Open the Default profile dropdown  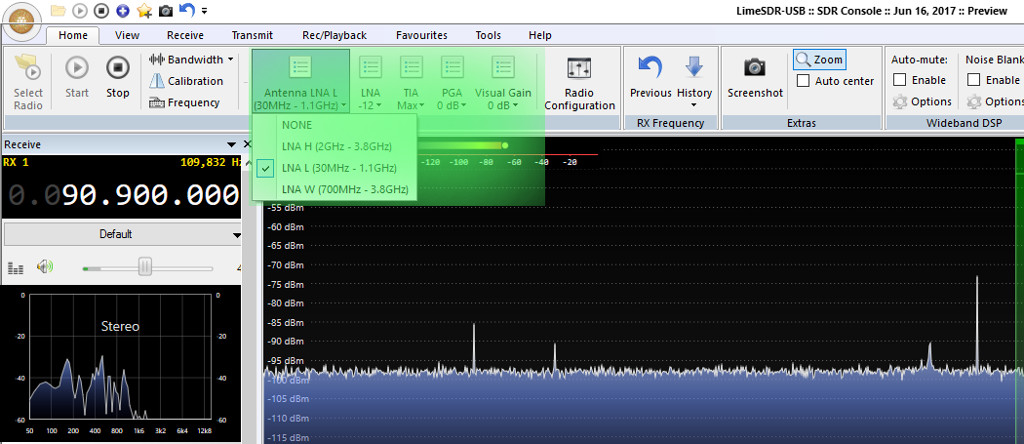point(122,234)
